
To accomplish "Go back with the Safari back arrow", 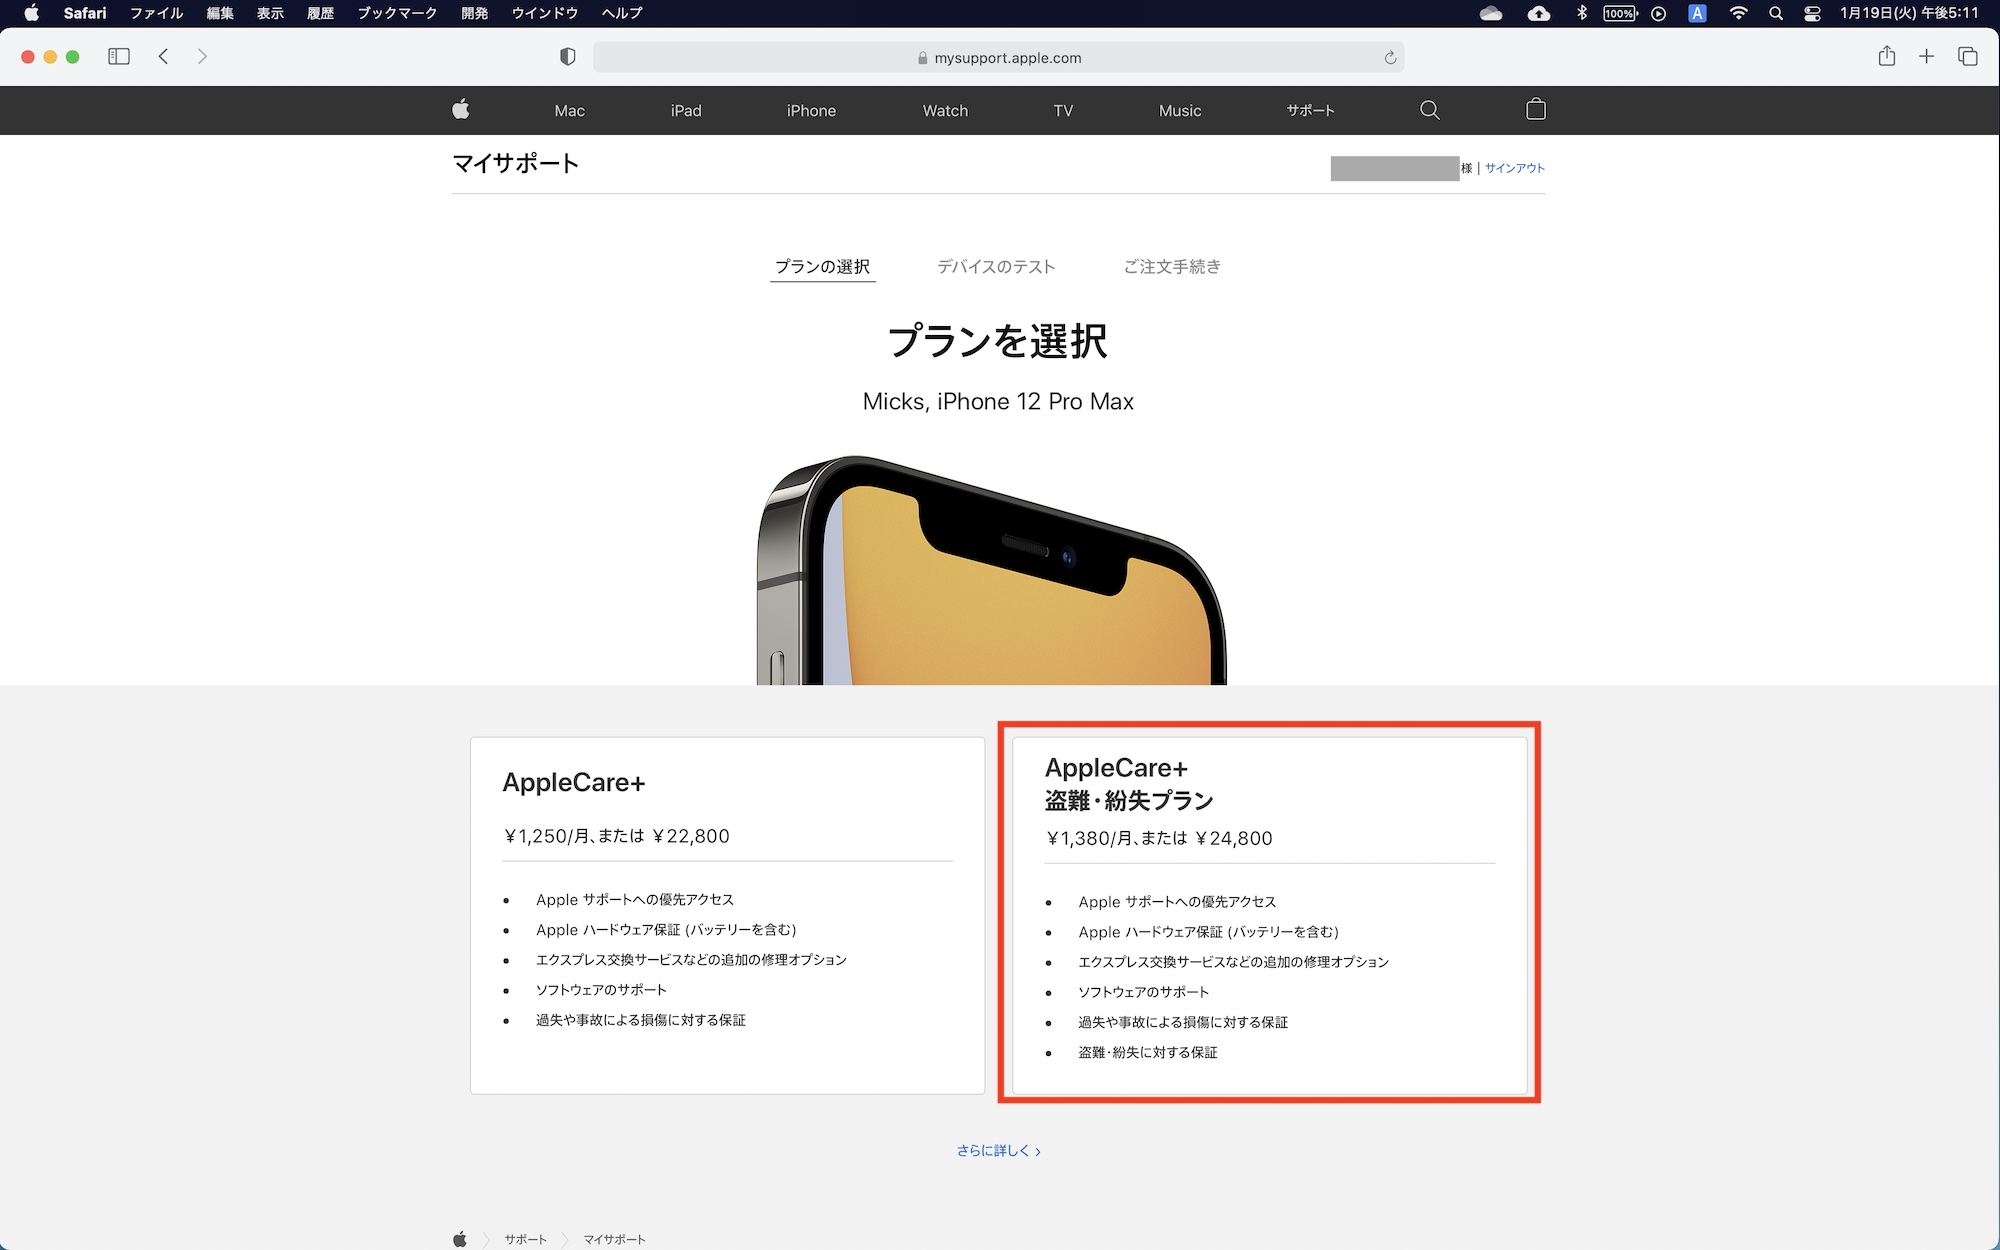I will coord(164,57).
